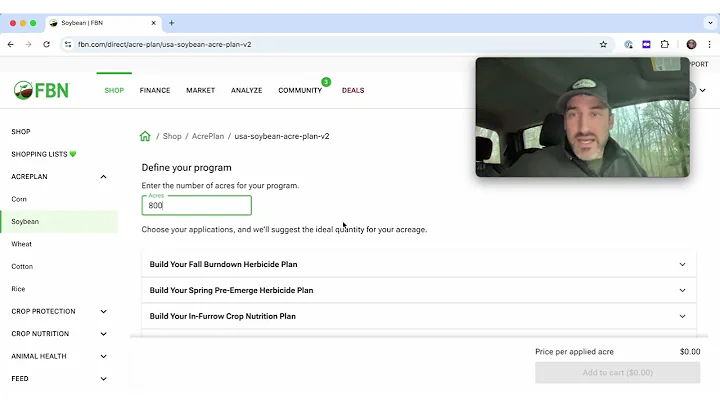
Task: Expand Fall Burndown Herbicide Plan chevron
Action: 682,264
